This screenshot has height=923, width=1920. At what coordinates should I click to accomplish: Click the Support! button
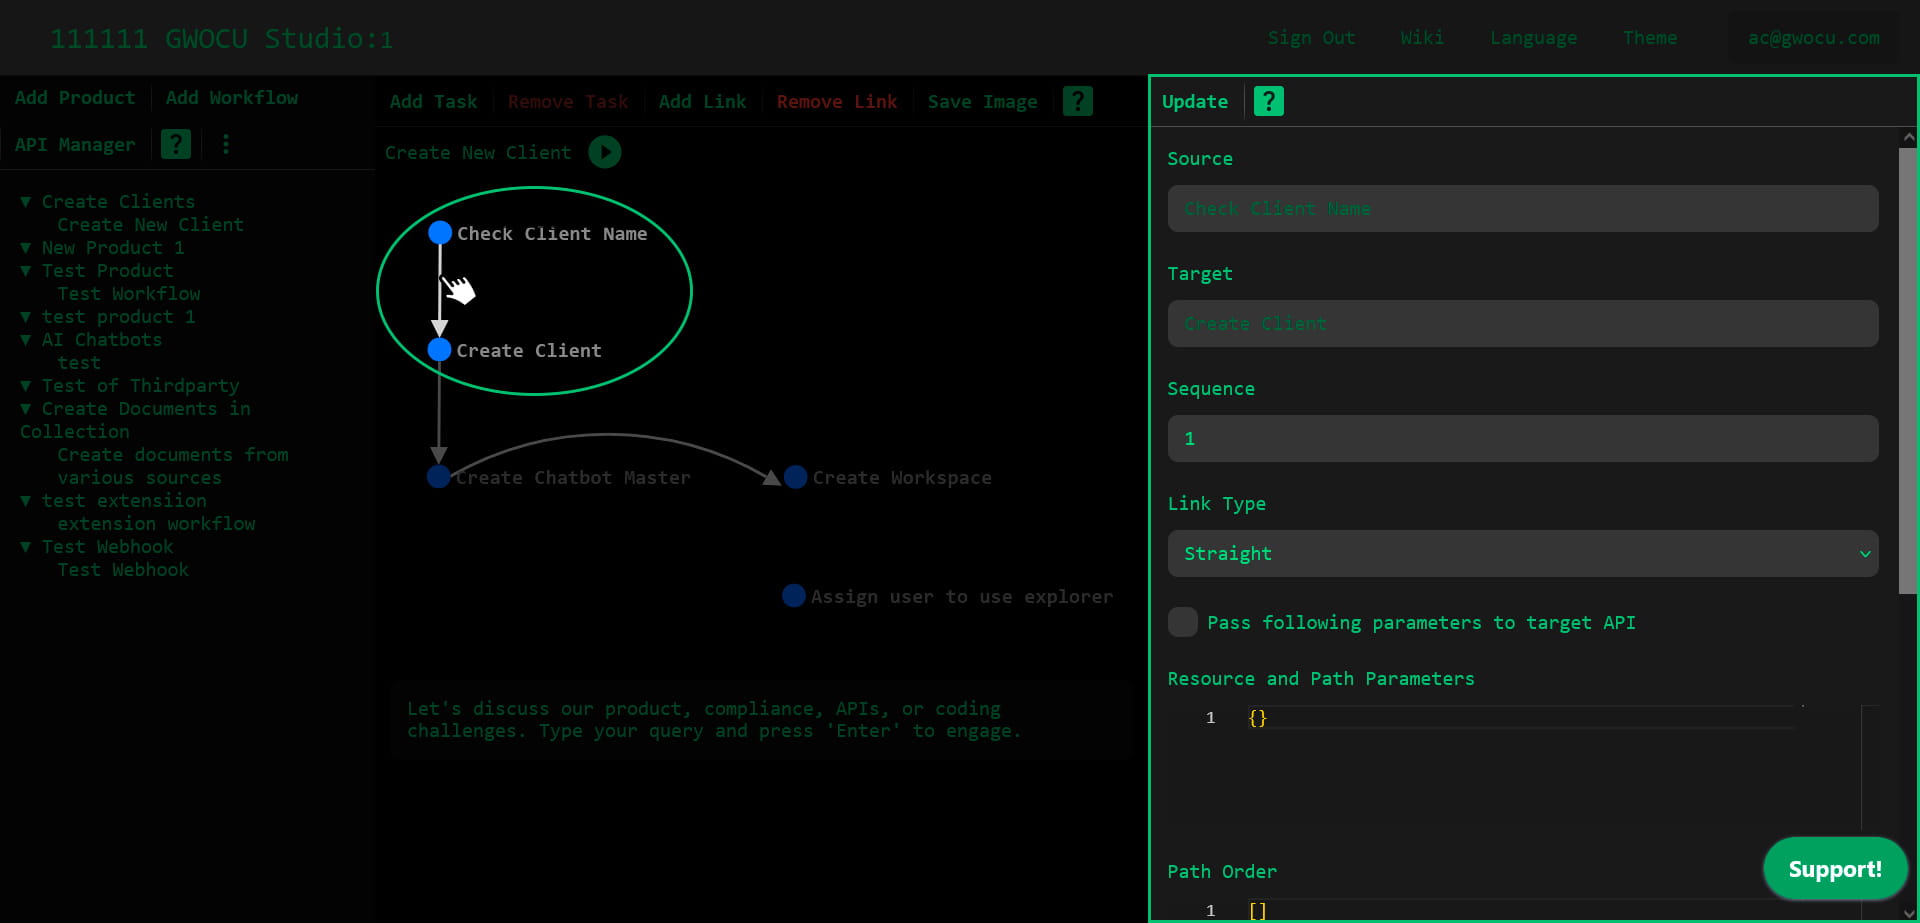pos(1834,868)
